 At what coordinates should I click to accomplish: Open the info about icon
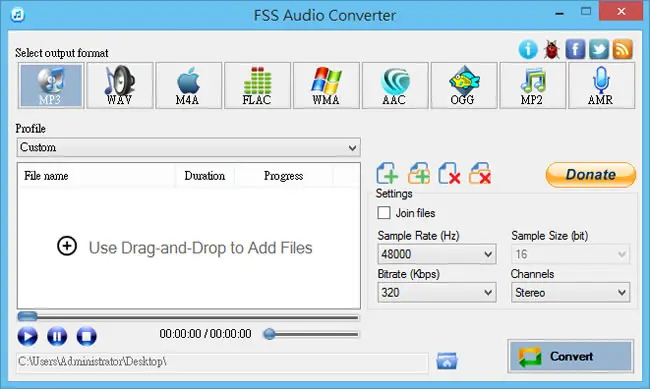(528, 50)
